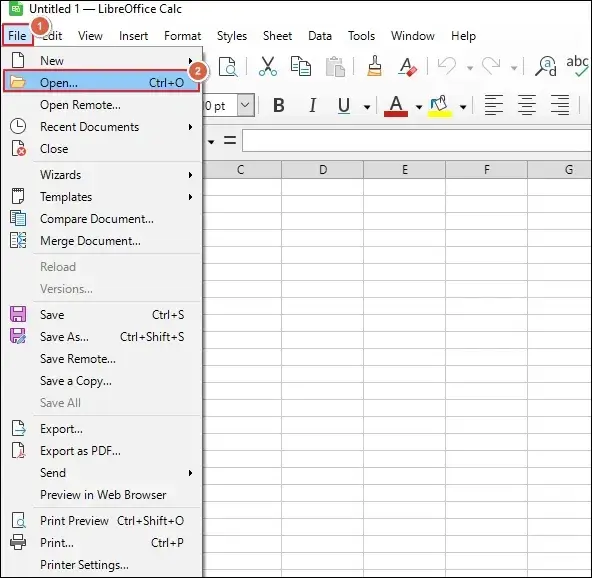The height and width of the screenshot is (578, 592).
Task: Choose Preview in Web Browser
Action: tap(102, 495)
